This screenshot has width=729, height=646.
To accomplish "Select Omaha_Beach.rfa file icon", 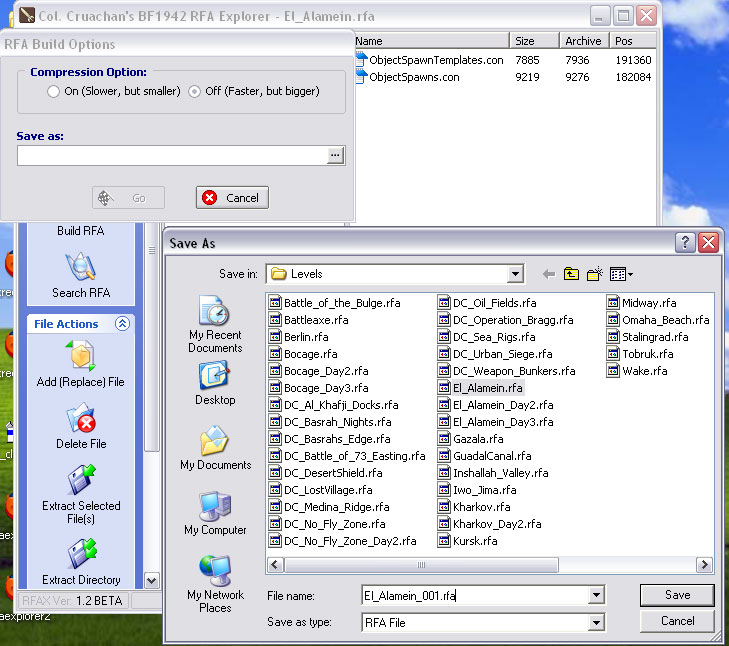I will (x=613, y=320).
